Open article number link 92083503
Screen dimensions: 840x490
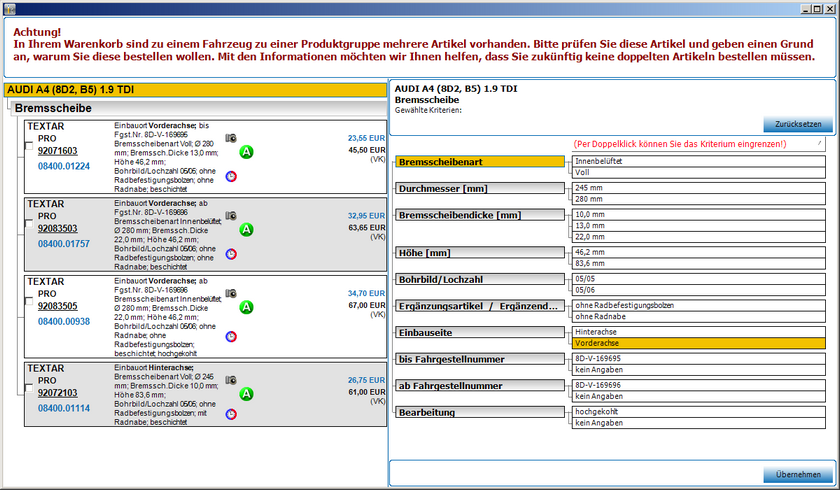57,229
